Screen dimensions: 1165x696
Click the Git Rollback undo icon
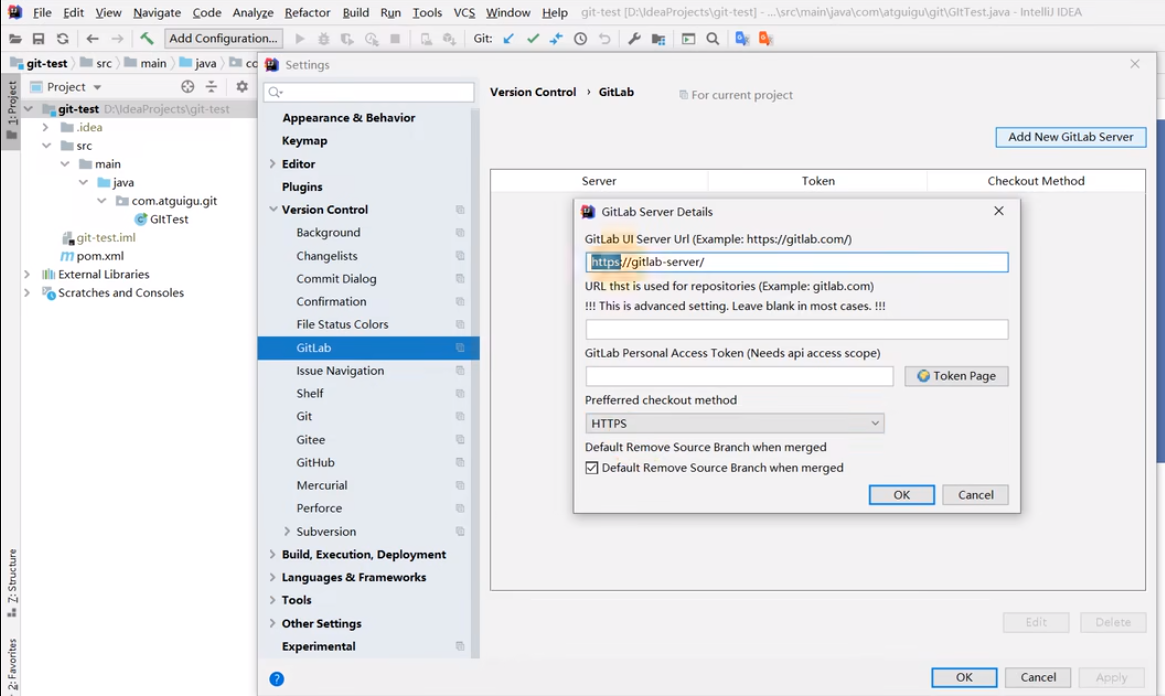pos(605,39)
